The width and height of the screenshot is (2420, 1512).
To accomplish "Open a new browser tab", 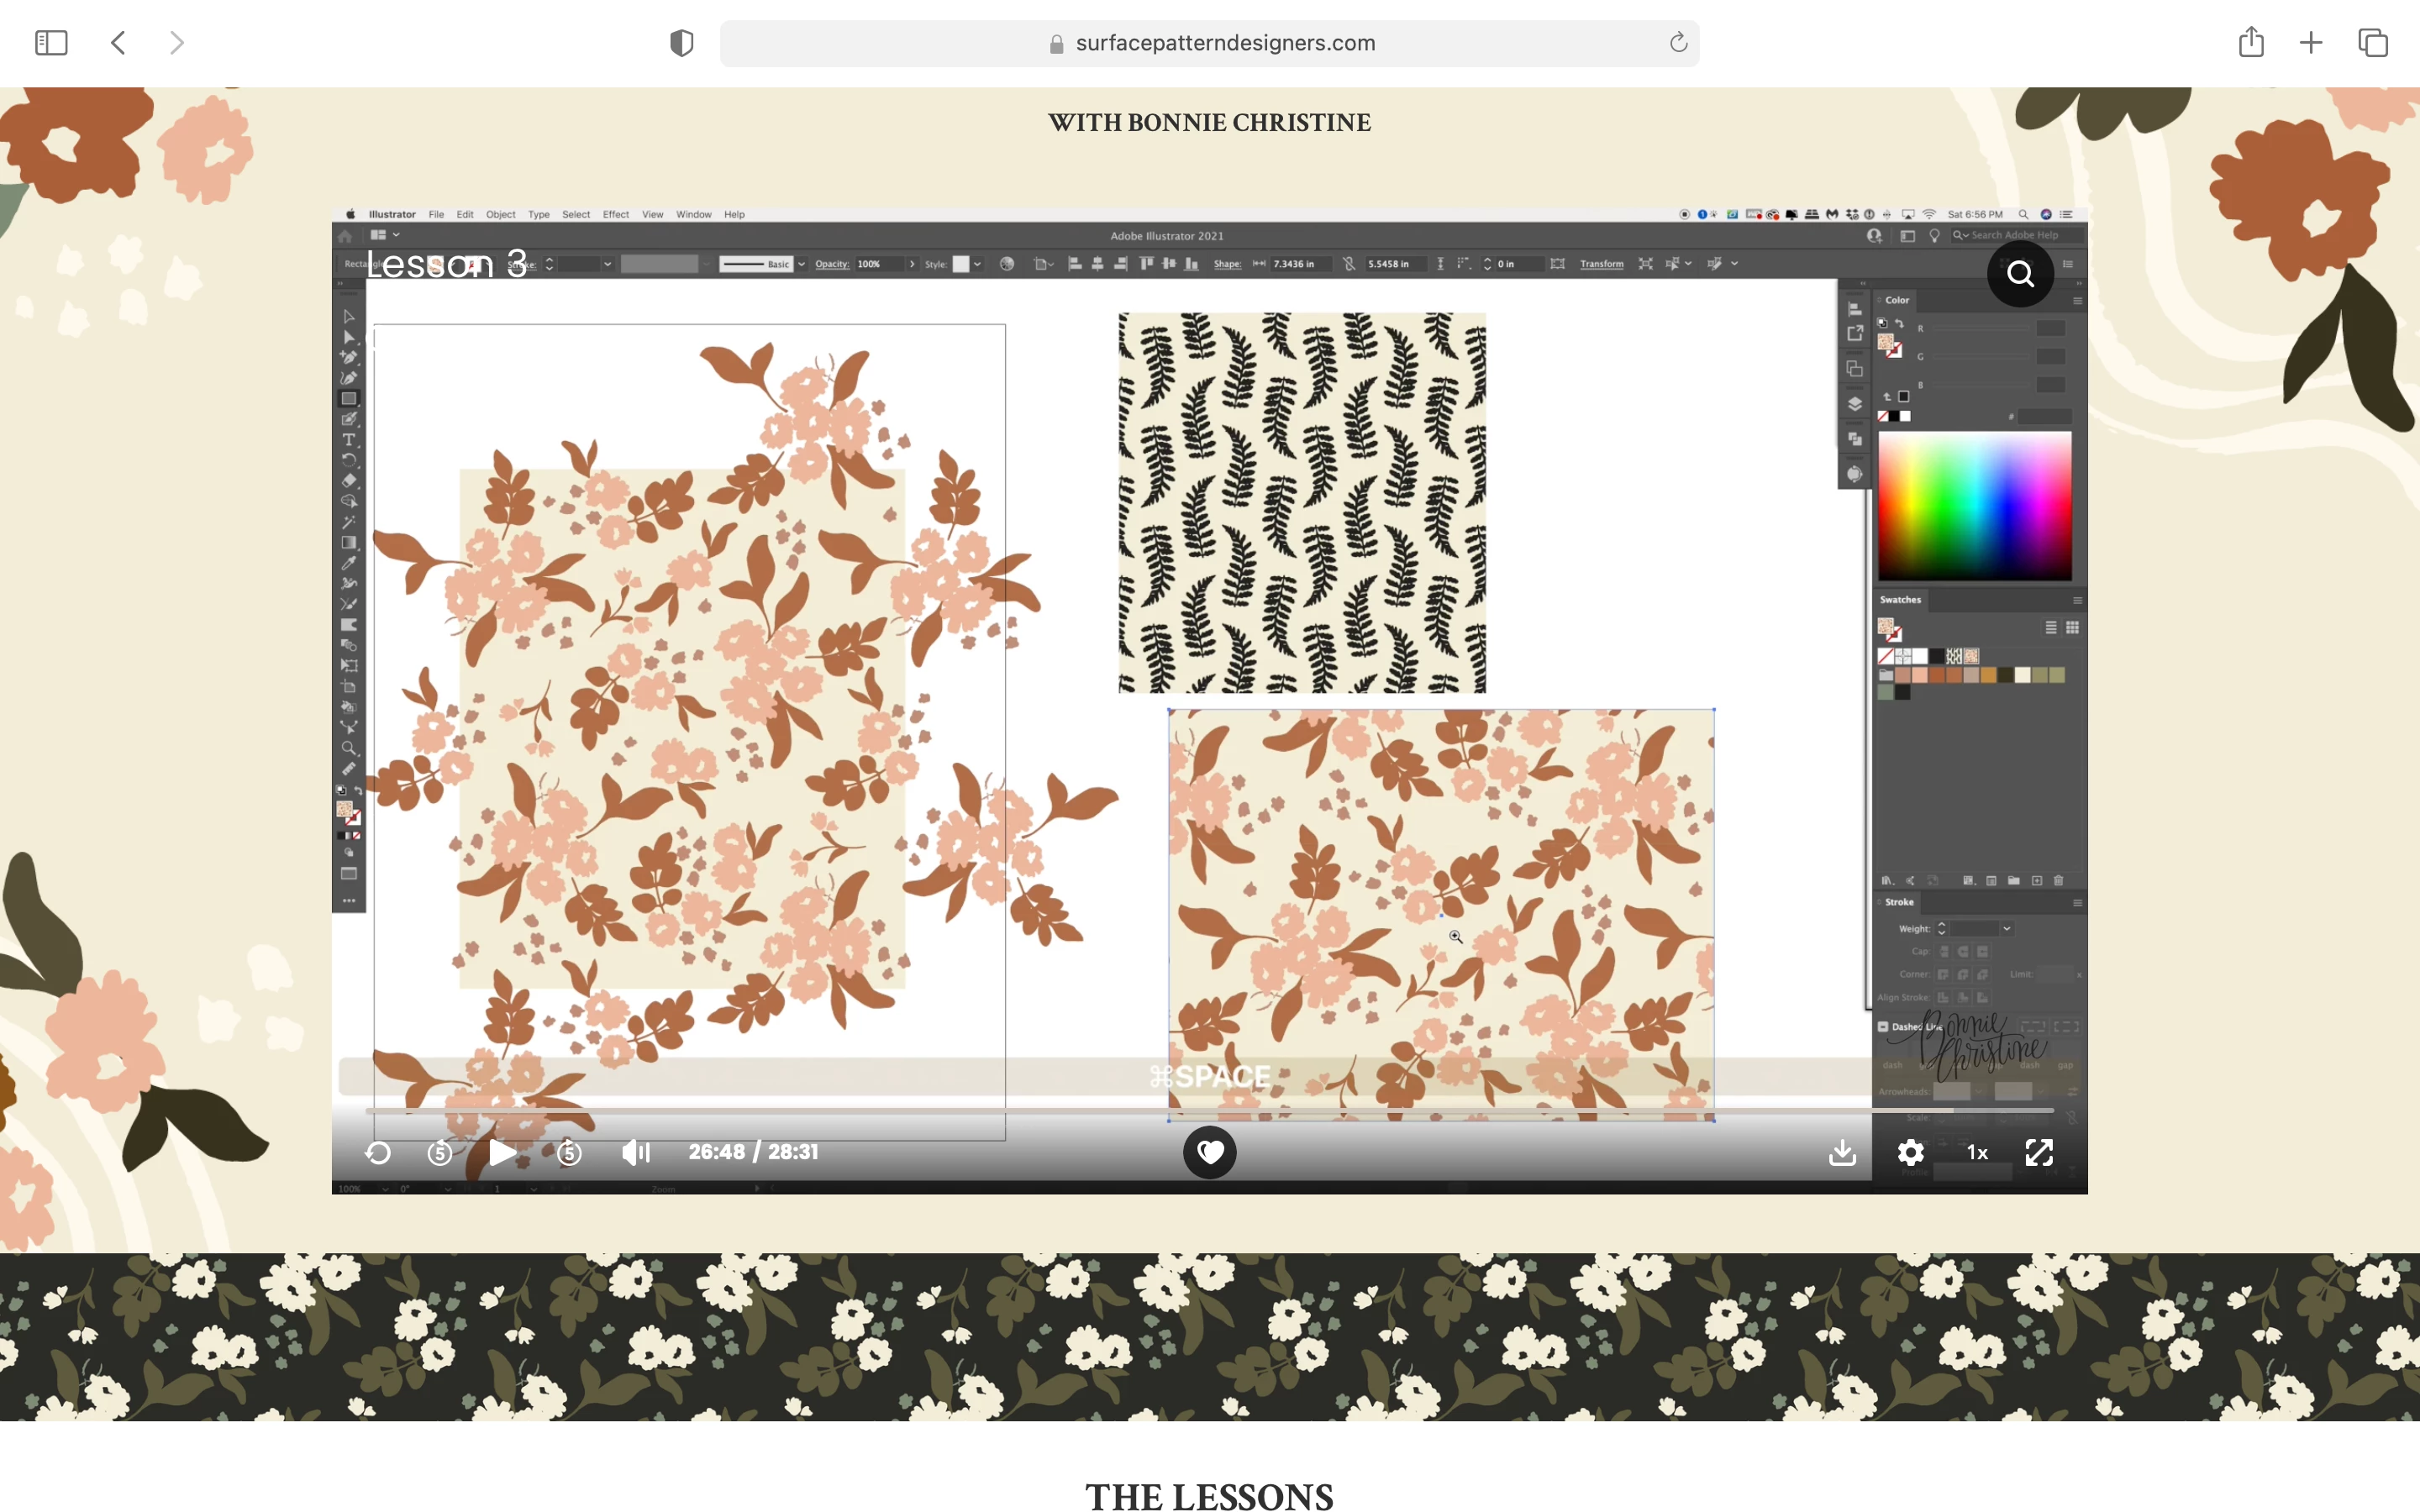I will pyautogui.click(x=2311, y=43).
